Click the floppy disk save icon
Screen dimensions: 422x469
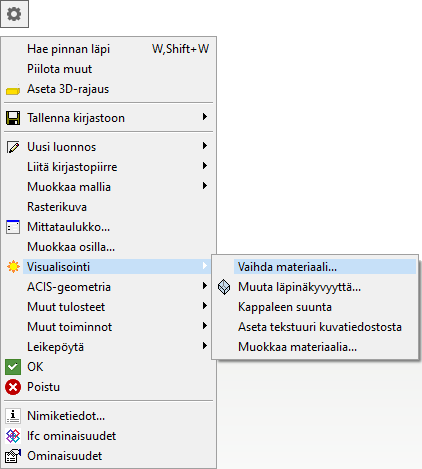pyautogui.click(x=13, y=118)
